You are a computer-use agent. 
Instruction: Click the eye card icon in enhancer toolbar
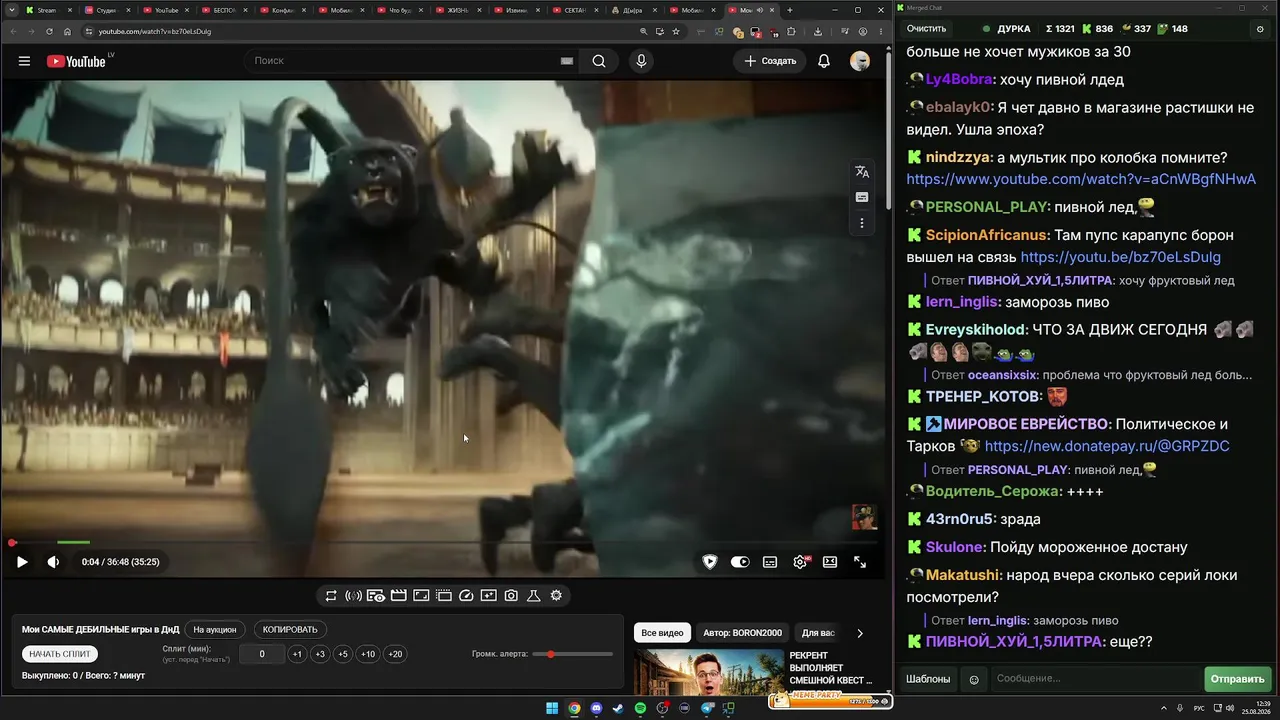pyautogui.click(x=376, y=596)
